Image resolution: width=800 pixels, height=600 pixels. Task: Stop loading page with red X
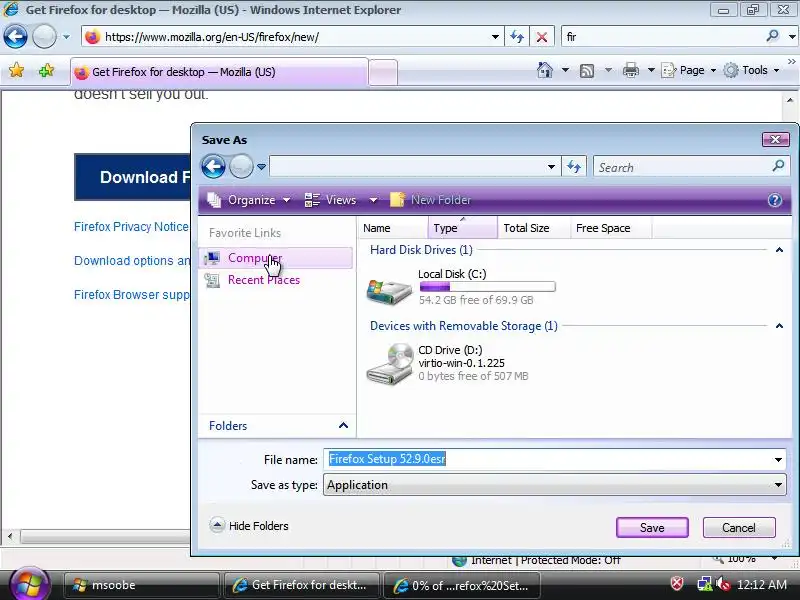pos(542,37)
